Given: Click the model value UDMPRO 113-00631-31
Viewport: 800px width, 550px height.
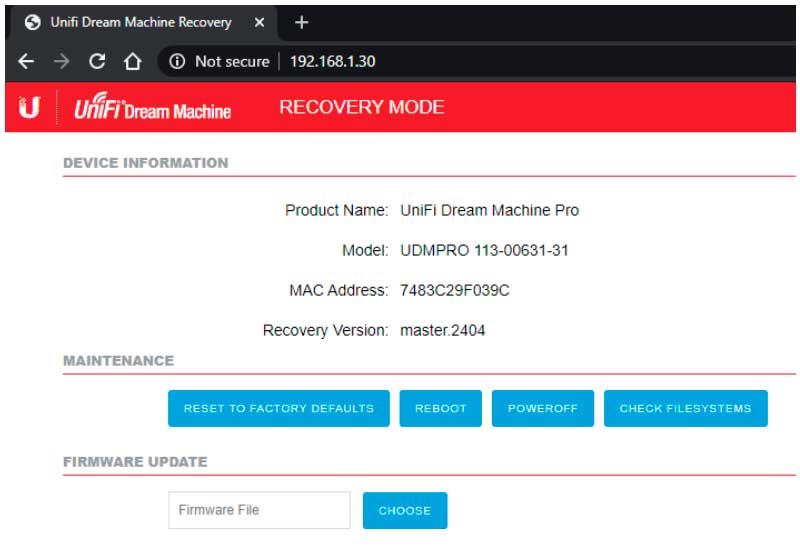Looking at the screenshot, I should [x=484, y=251].
